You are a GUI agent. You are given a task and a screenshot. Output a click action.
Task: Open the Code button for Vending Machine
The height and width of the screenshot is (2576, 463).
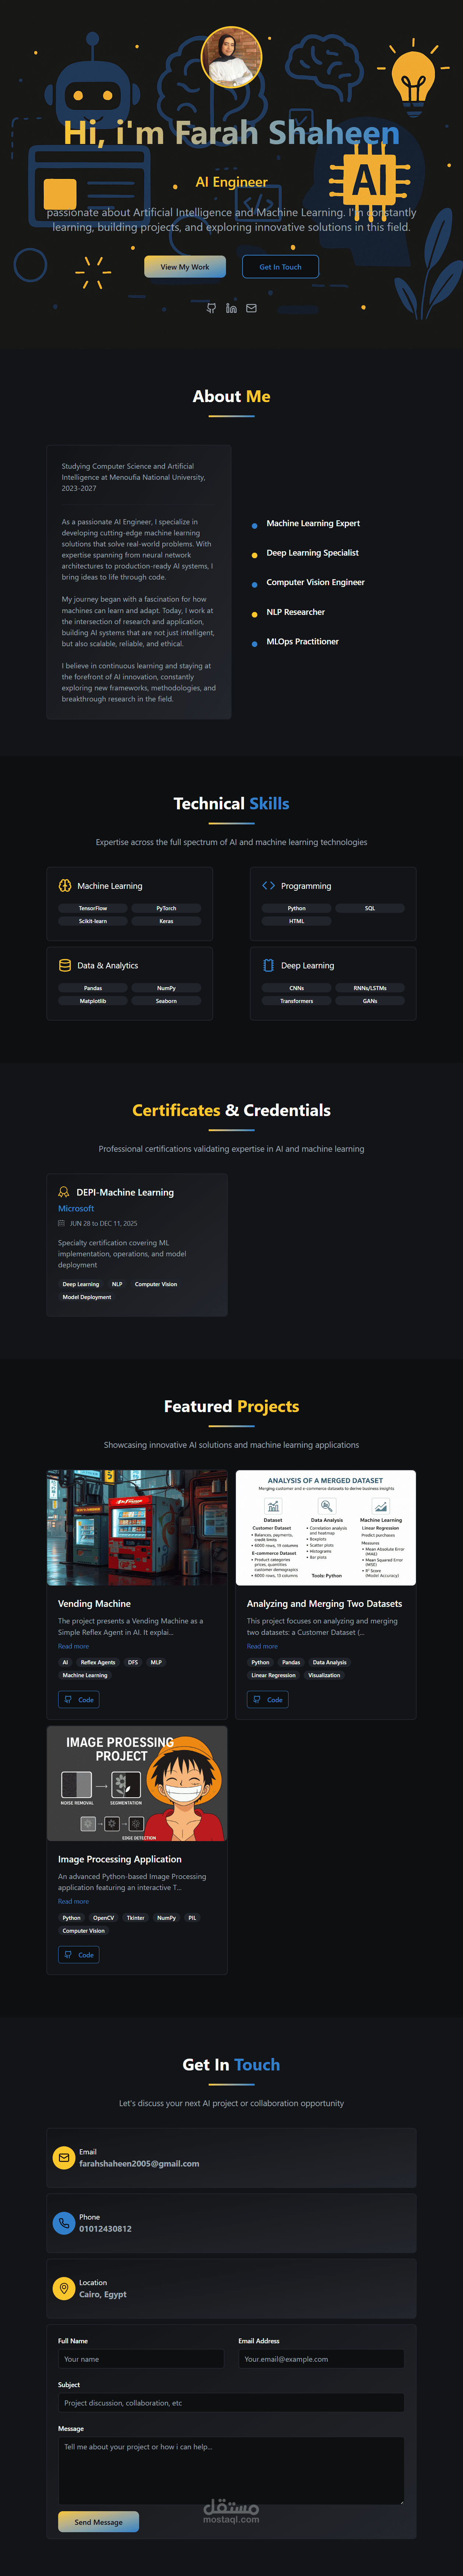pyautogui.click(x=79, y=1700)
